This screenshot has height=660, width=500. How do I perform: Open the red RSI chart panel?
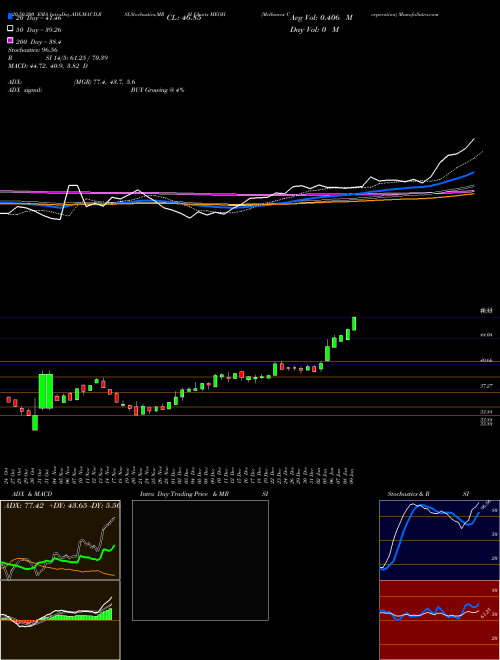pyautogui.click(x=439, y=620)
